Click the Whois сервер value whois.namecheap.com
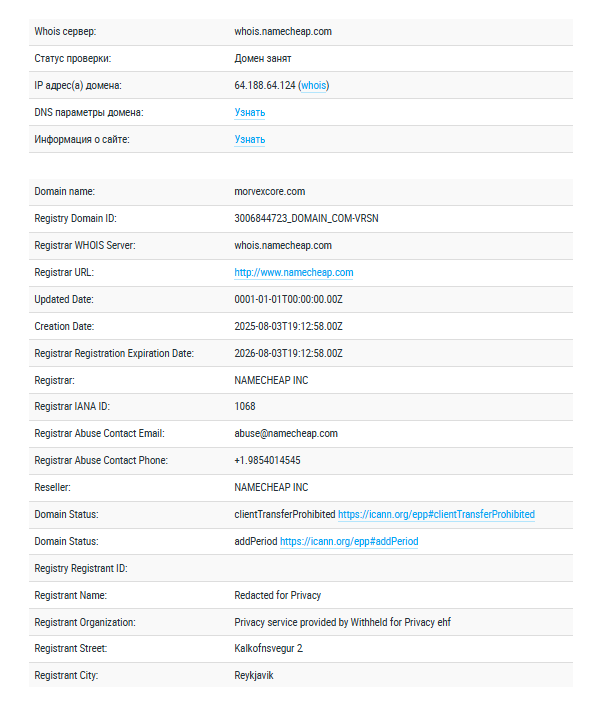Image resolution: width=590 pixels, height=703 pixels. point(283,31)
